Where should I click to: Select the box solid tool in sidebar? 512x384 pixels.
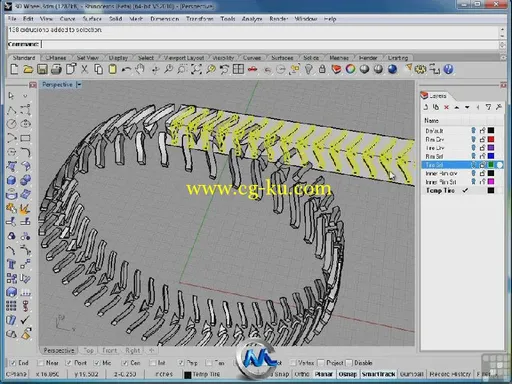[12, 180]
